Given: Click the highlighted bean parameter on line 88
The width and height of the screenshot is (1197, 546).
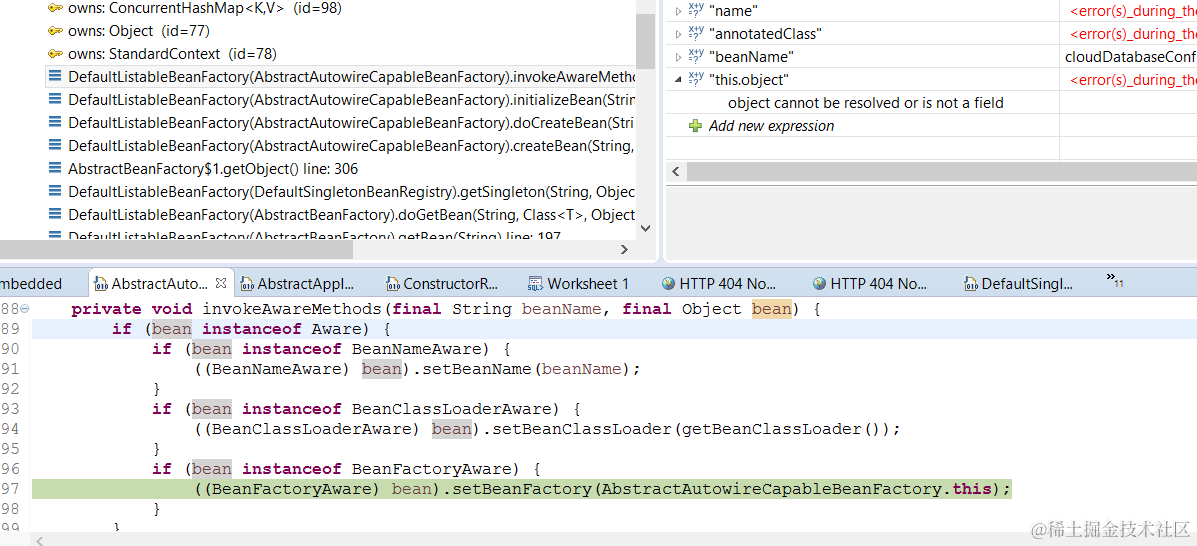Looking at the screenshot, I should (771, 309).
